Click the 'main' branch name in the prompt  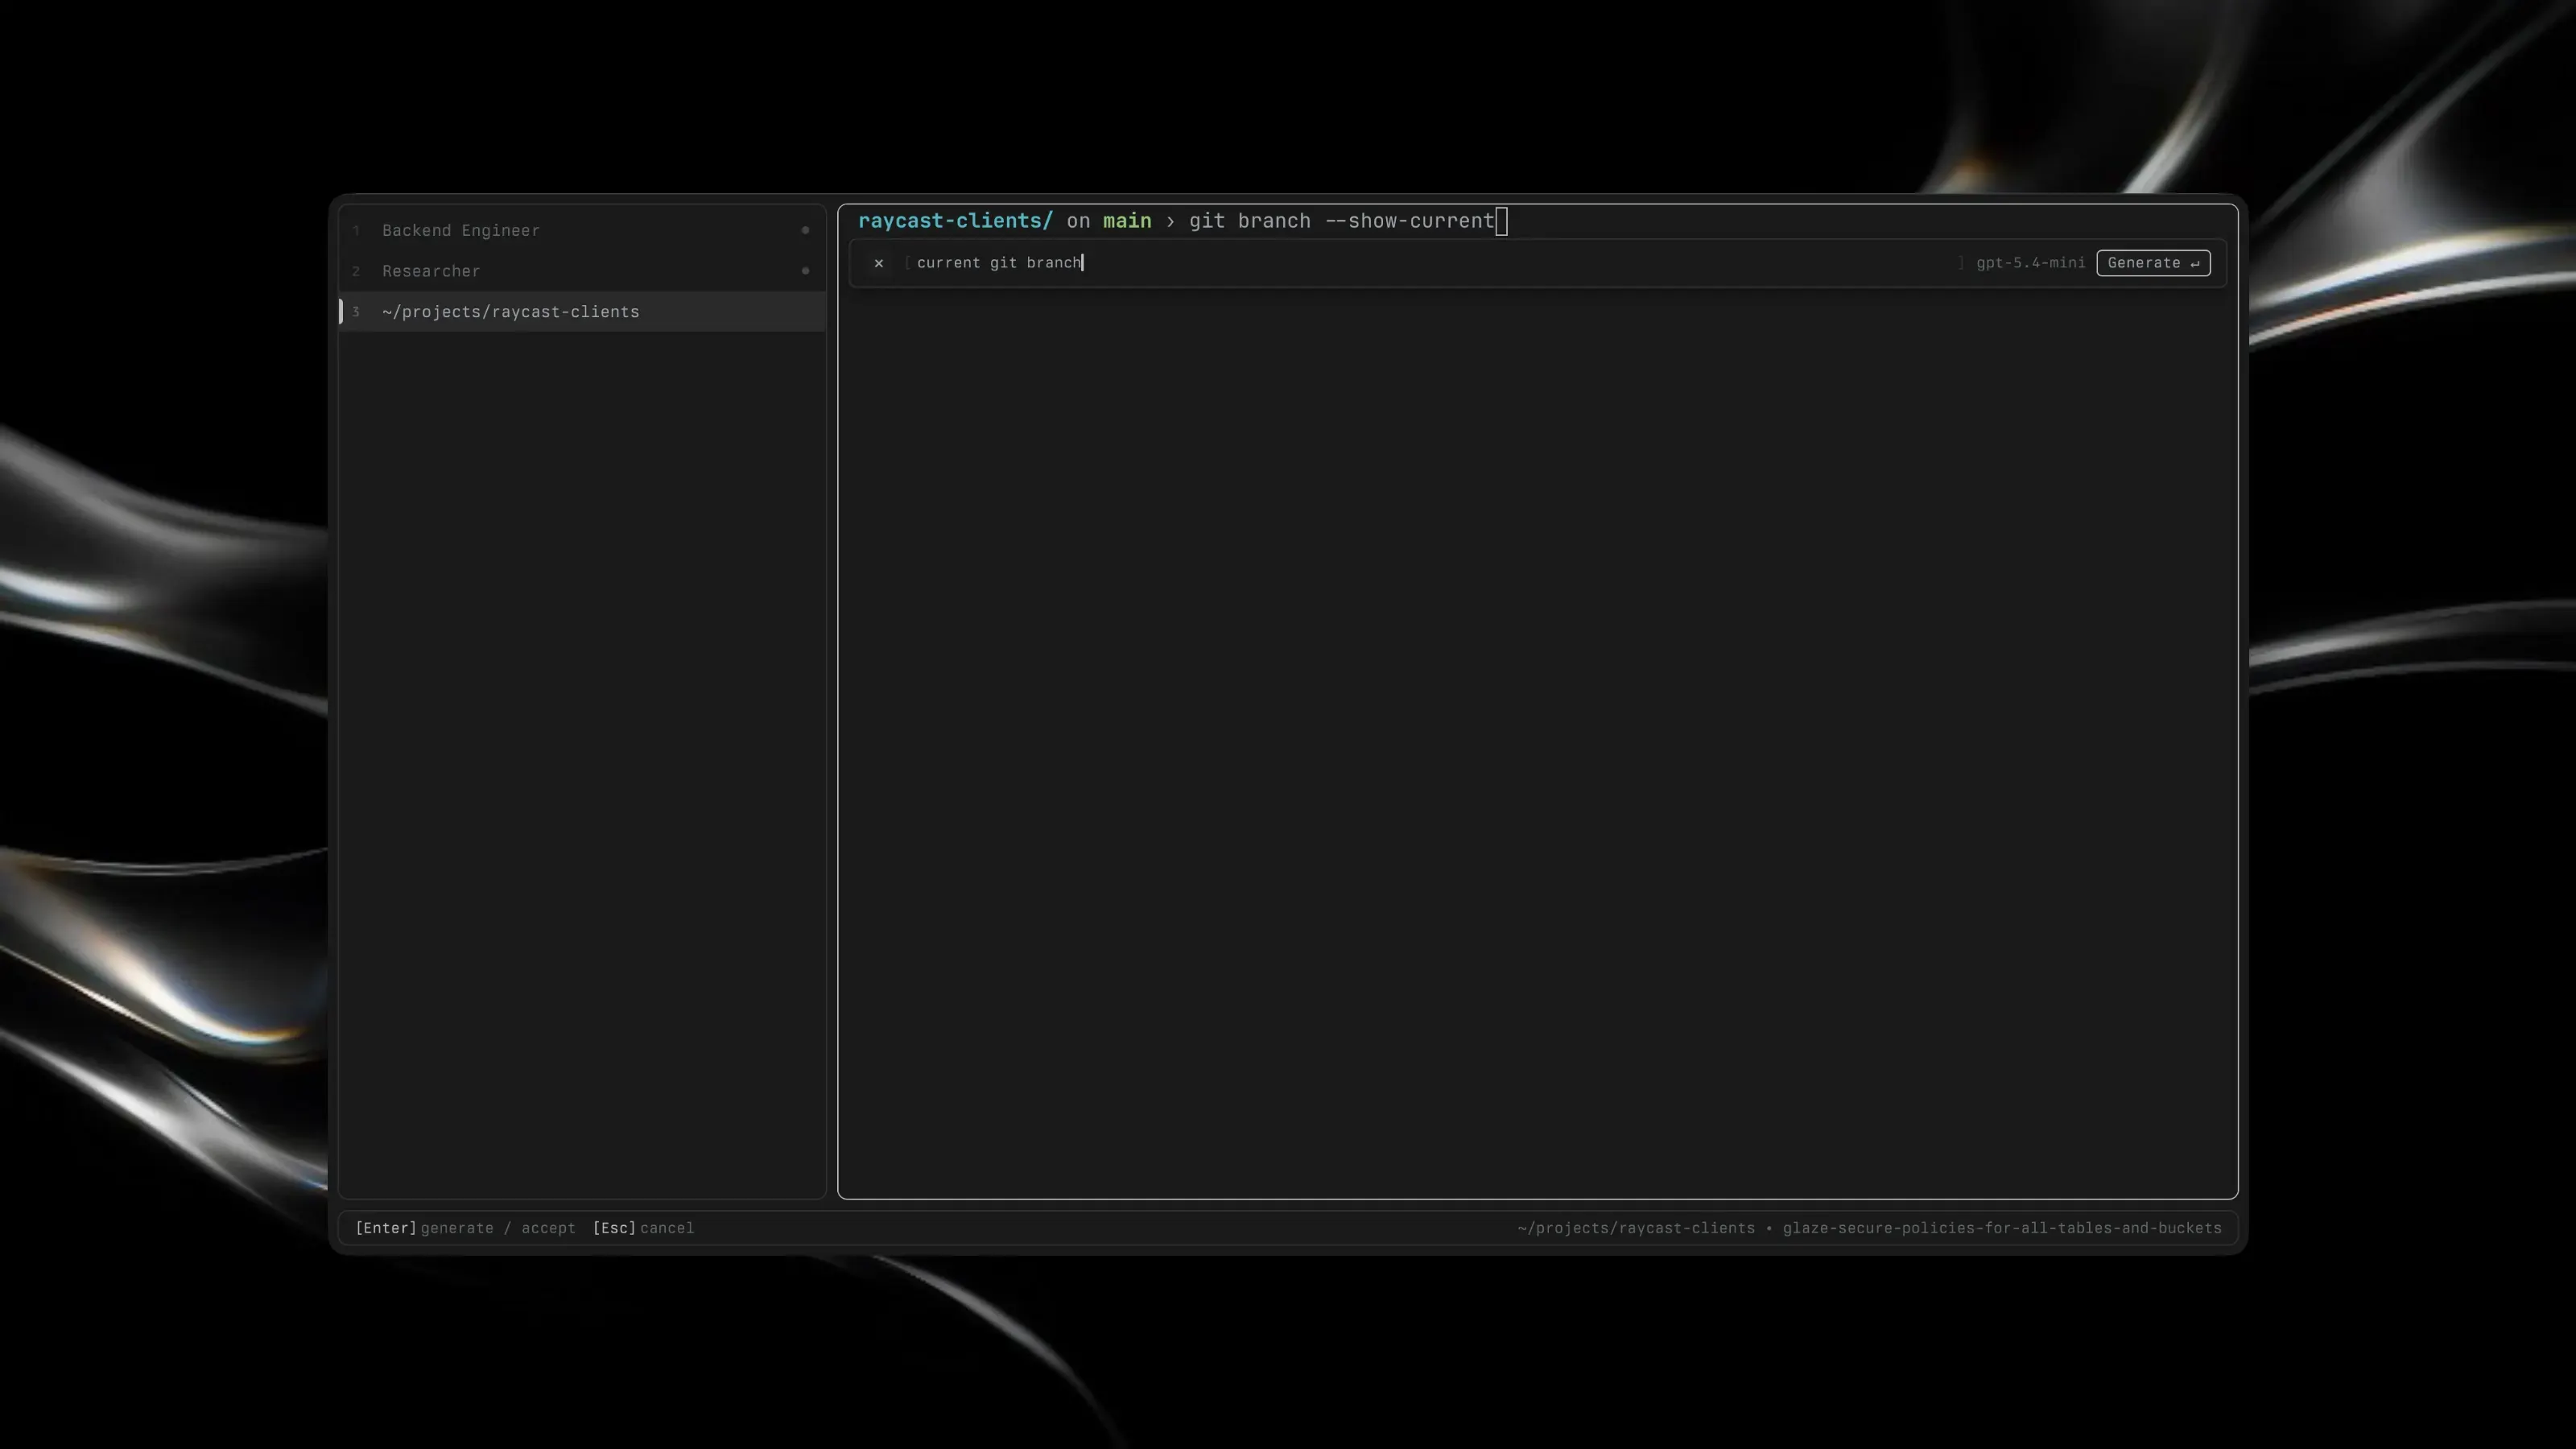point(1126,221)
